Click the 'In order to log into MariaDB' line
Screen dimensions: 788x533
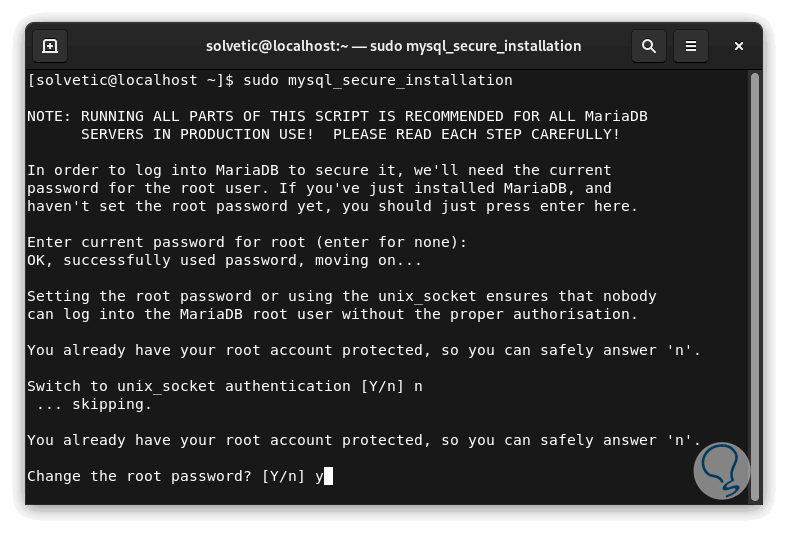click(319, 170)
